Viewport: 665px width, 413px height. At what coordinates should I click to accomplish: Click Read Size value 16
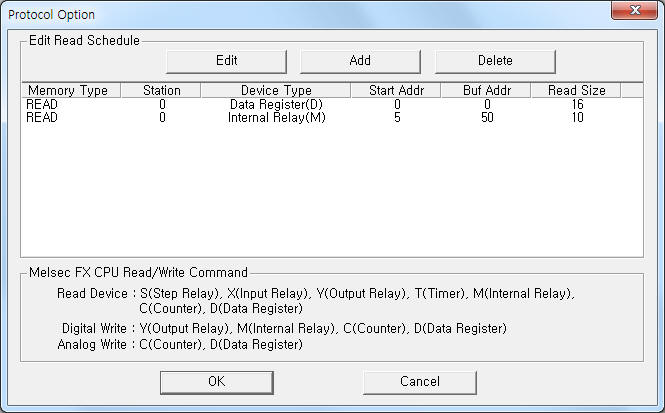(576, 104)
